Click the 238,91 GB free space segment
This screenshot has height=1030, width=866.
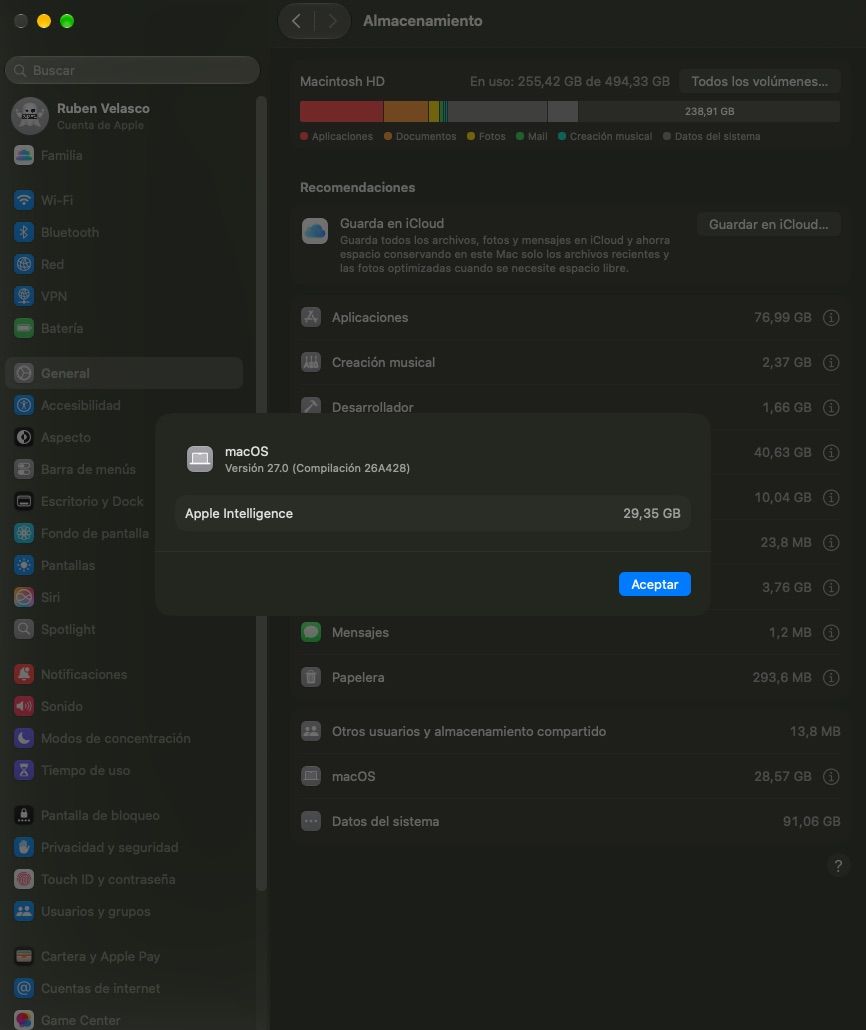pyautogui.click(x=709, y=112)
